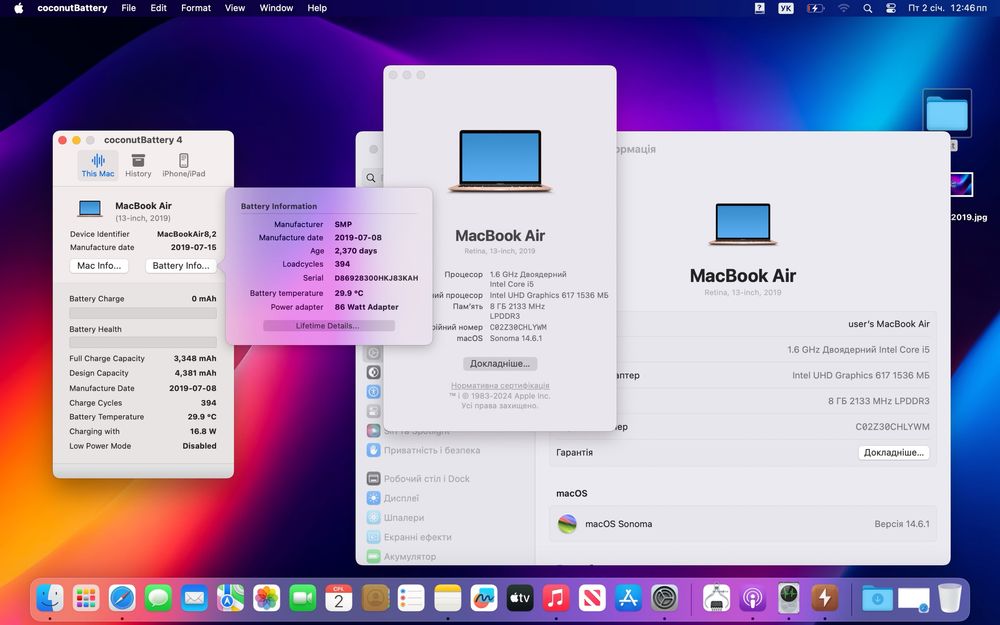Select Екранні ефекти in Settings sidebar

point(409,537)
